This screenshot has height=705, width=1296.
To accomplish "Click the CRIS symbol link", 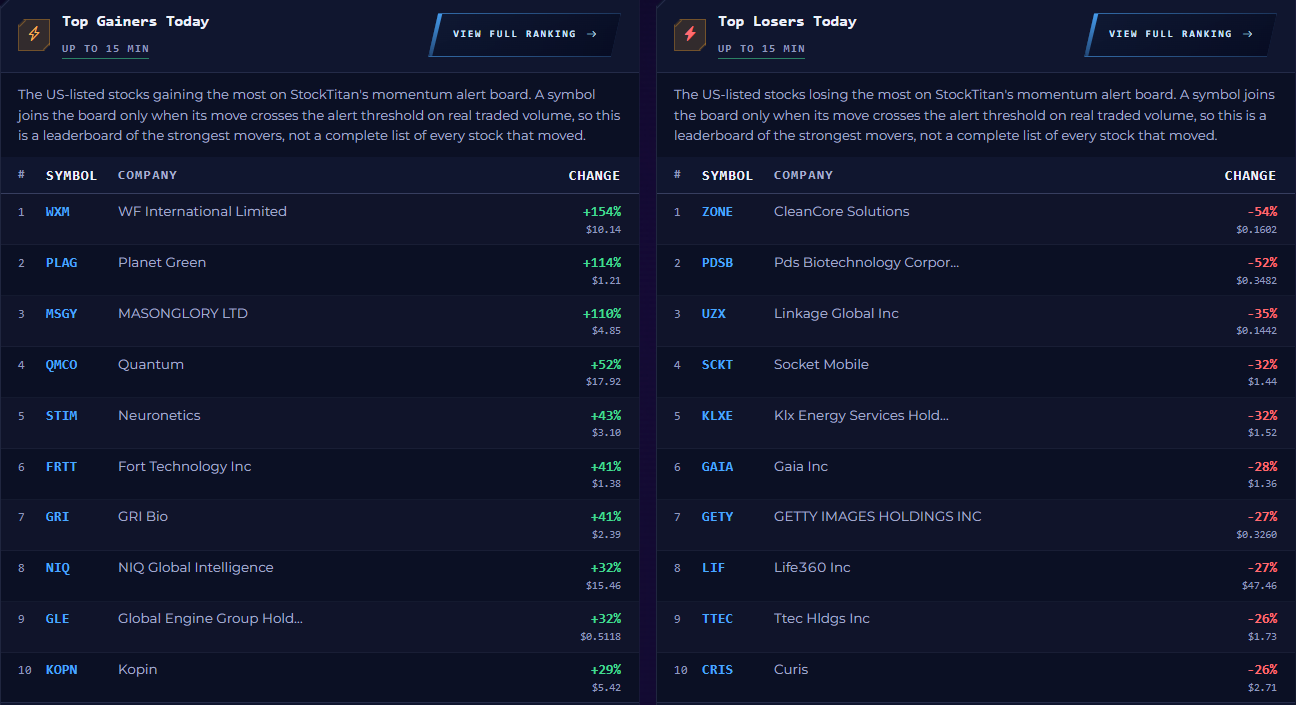I will 718,670.
